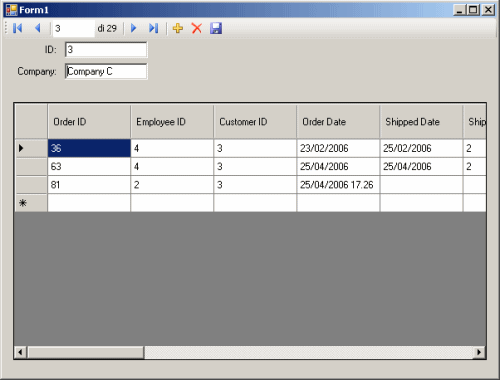Click the 'di 29' record count label
The height and width of the screenshot is (380, 500).
click(x=107, y=28)
